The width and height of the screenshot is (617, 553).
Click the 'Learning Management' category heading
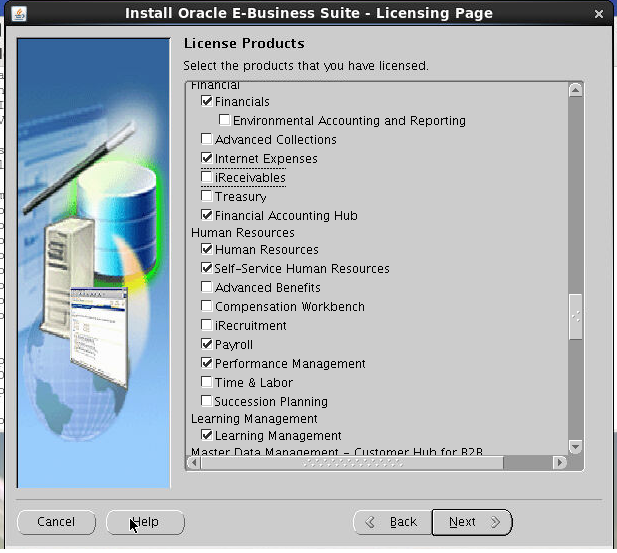pyautogui.click(x=254, y=418)
